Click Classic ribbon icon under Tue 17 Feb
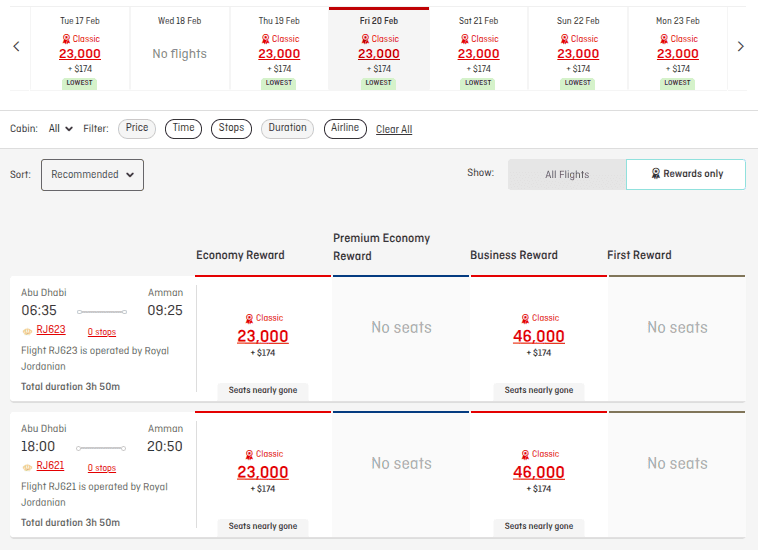Image resolution: width=758 pixels, height=550 pixels. [66, 39]
